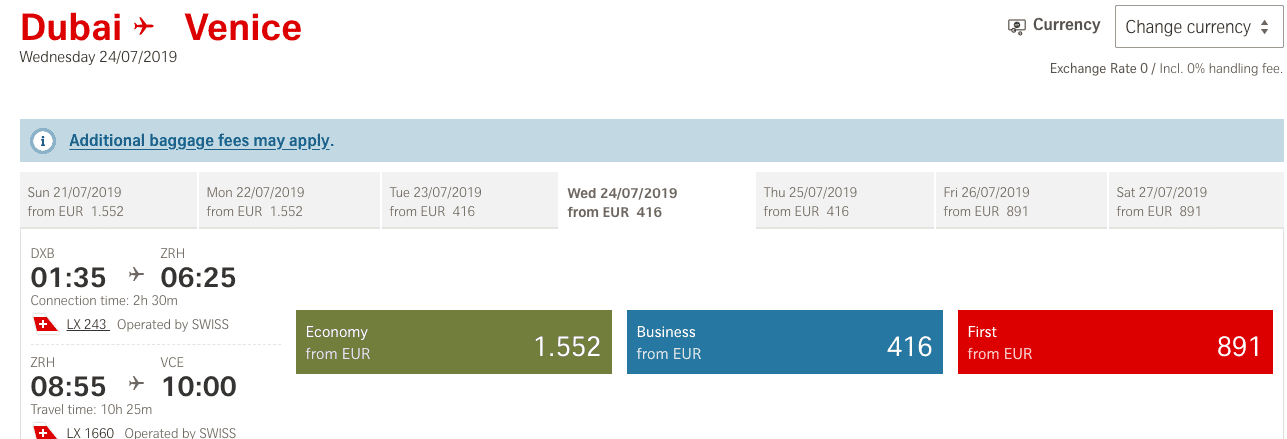The height and width of the screenshot is (439, 1287).
Task: Open the LX 243 flight details link
Action: (x=87, y=324)
